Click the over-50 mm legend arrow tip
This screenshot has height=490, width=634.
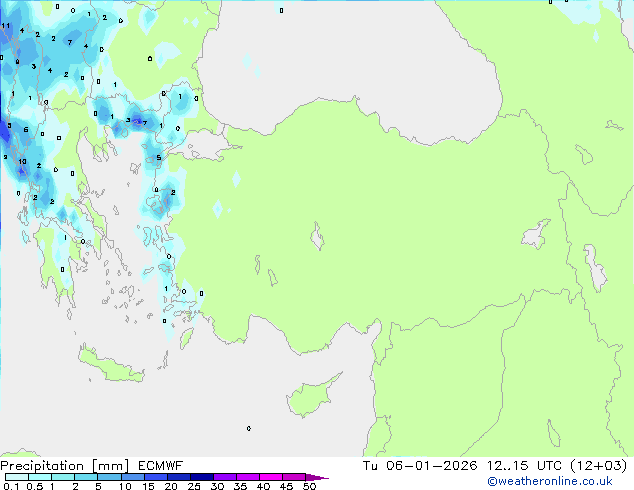coord(317,477)
